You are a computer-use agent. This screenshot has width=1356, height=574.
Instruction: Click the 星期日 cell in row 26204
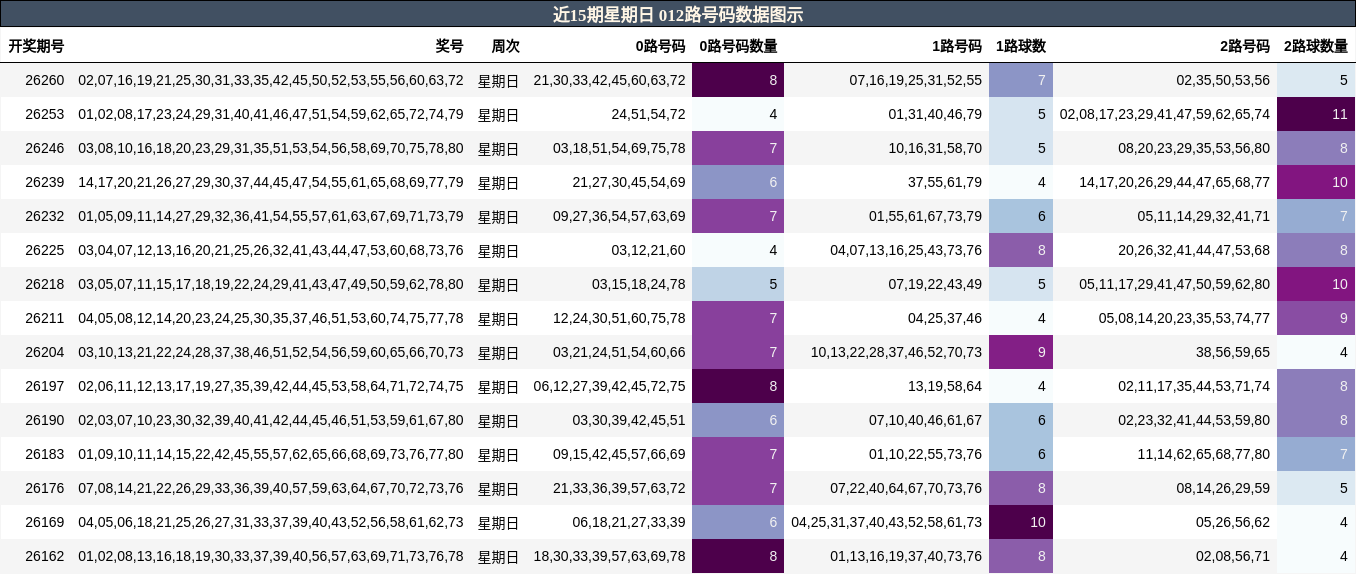click(499, 352)
